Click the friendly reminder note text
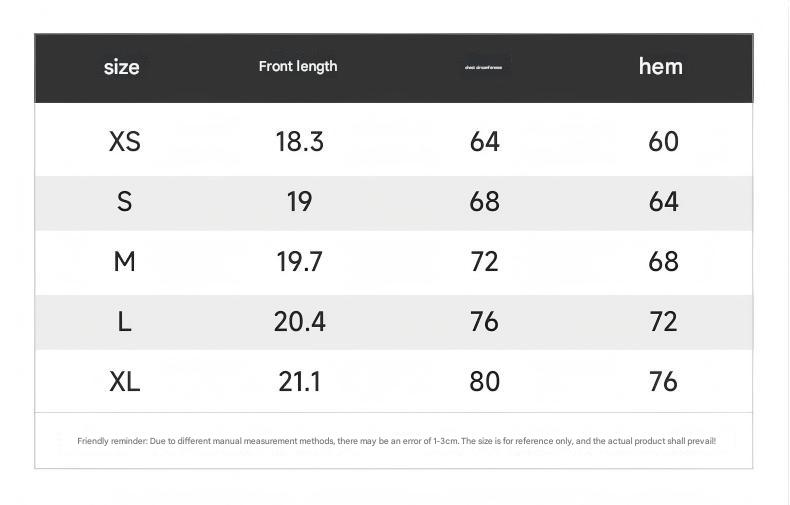 coord(396,440)
